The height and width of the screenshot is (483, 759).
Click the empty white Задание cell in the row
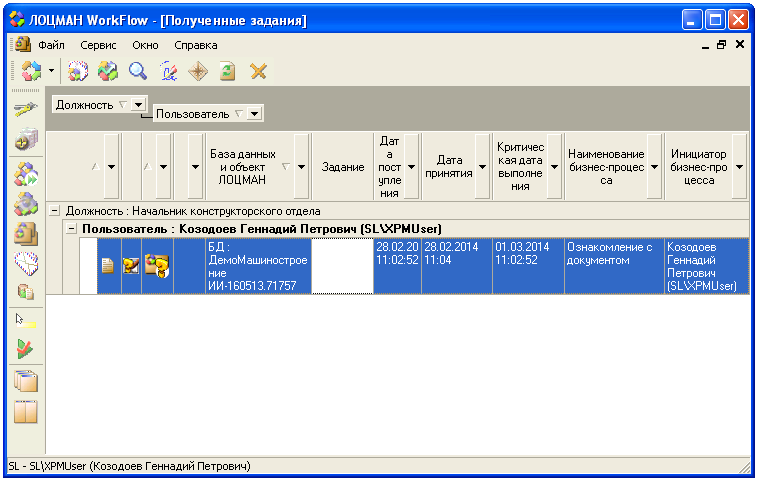[342, 266]
